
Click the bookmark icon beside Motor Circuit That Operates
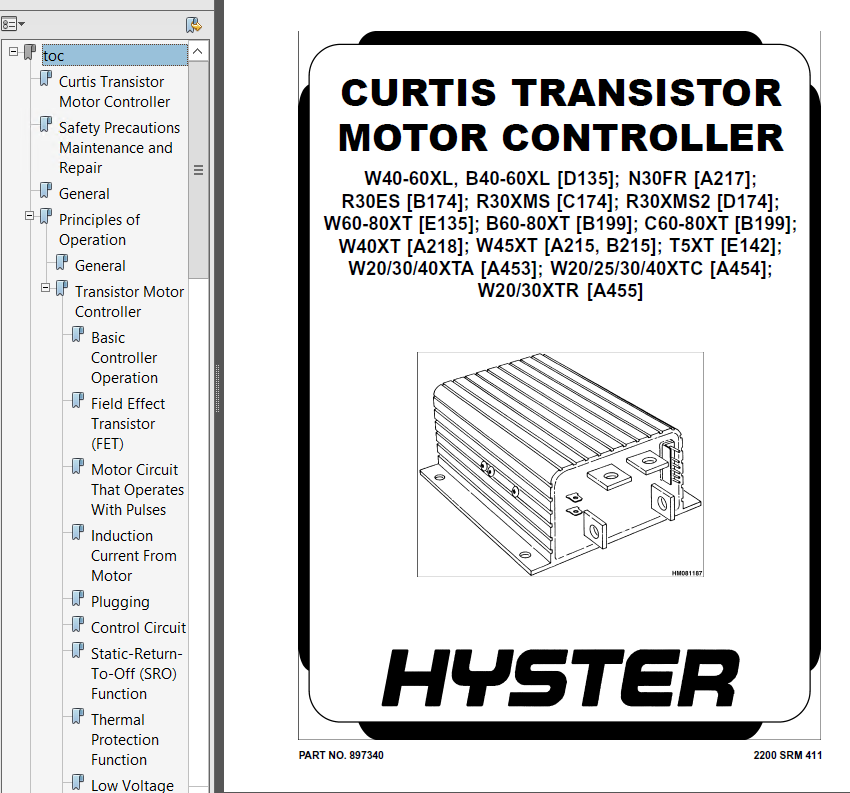pyautogui.click(x=78, y=467)
